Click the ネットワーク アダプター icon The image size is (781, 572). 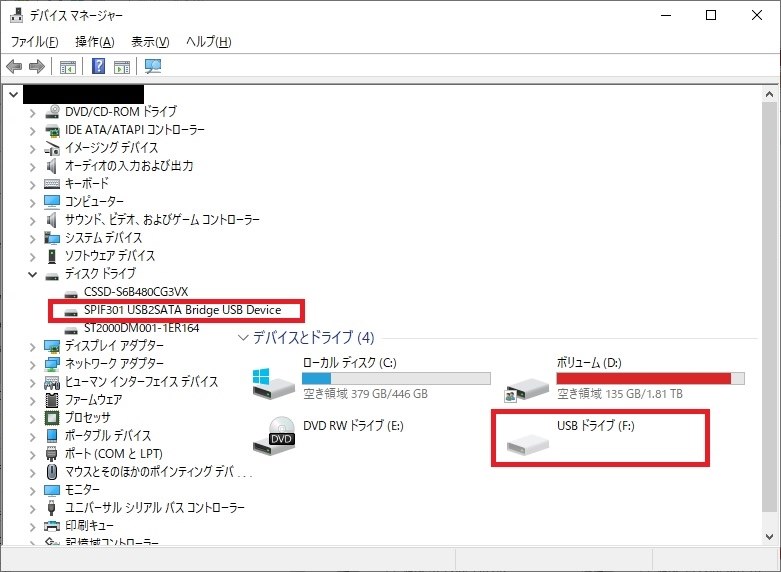tap(52, 364)
